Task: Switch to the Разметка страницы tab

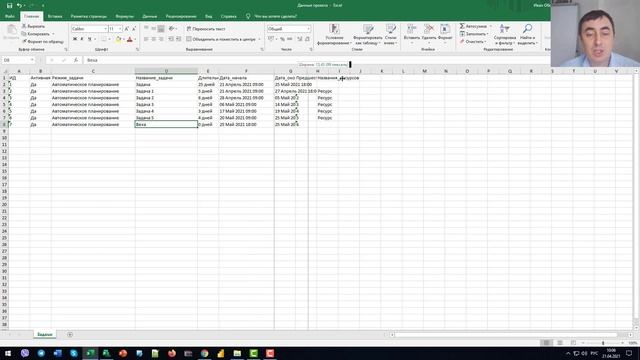Action: click(89, 16)
